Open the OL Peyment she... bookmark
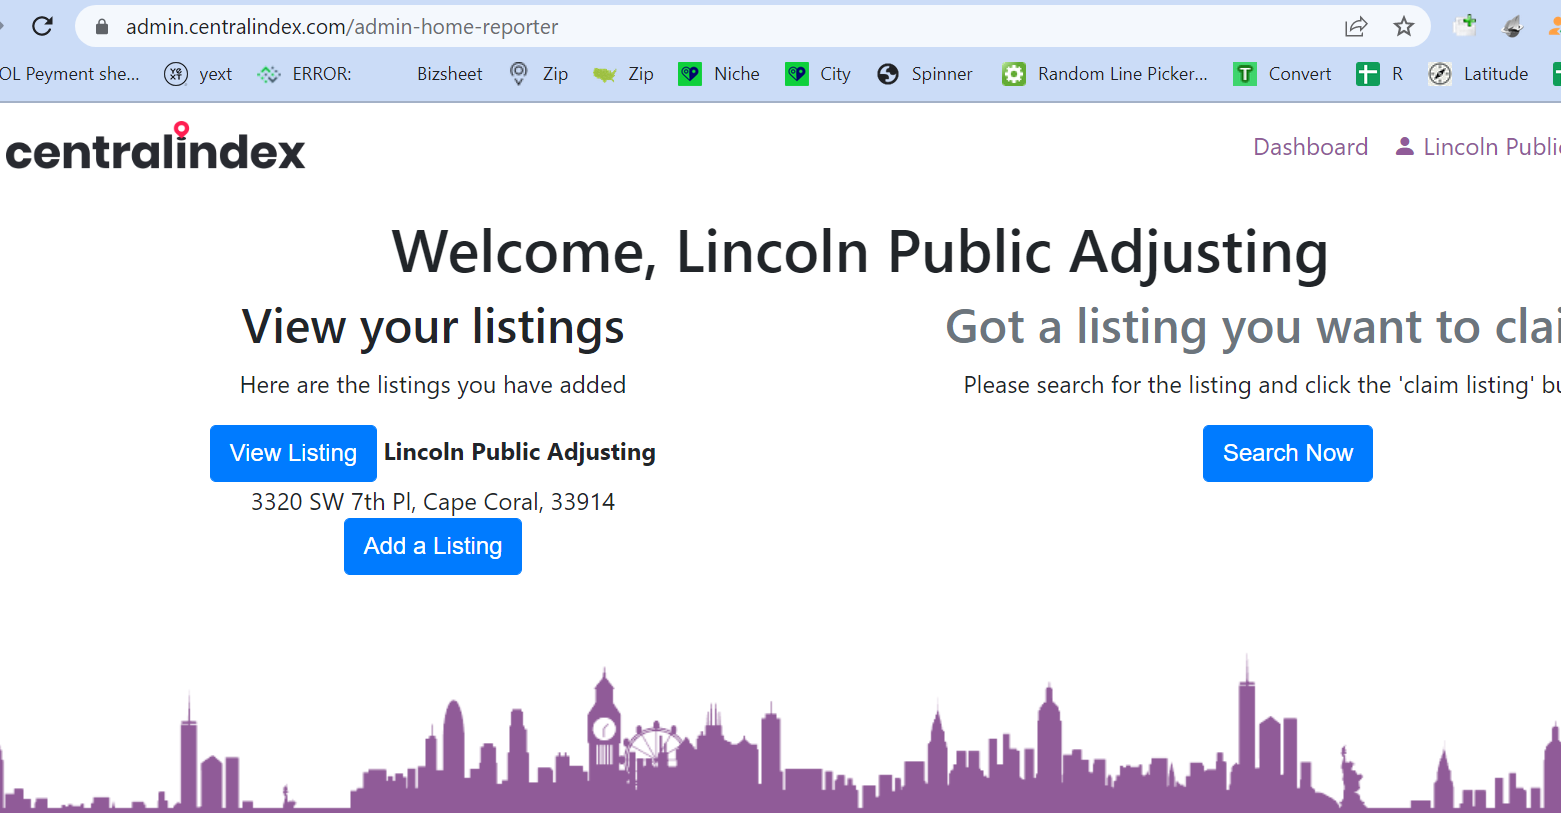 [x=70, y=74]
